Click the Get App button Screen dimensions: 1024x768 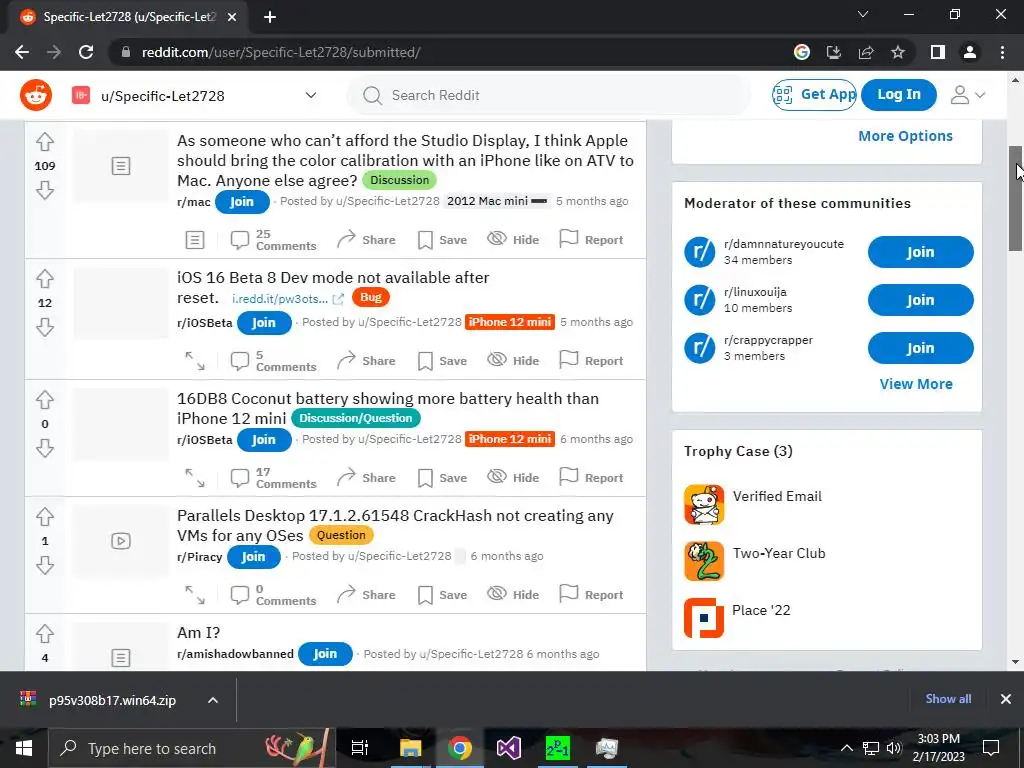pos(814,95)
